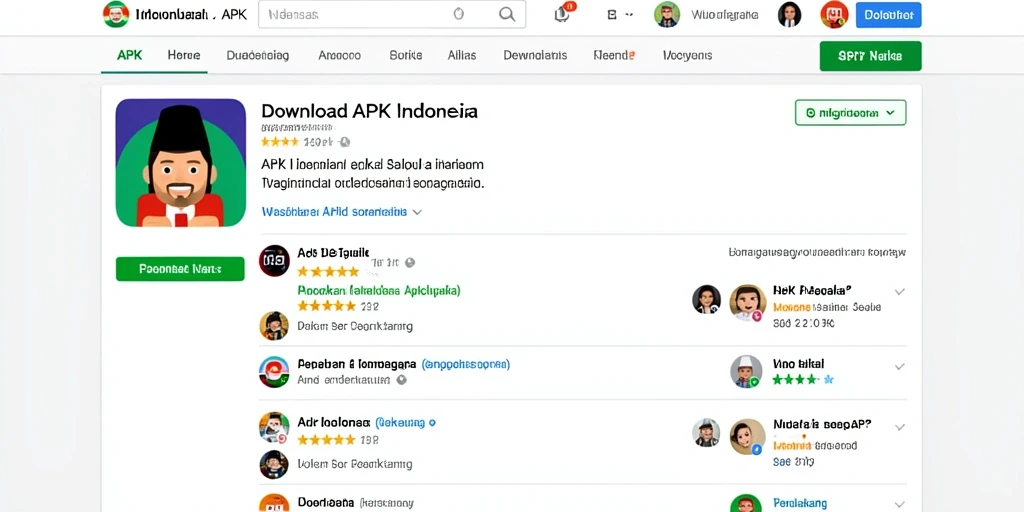This screenshot has width=1024, height=512.
Task: Expand the Wasöhtaner AHid soreneidits link
Action: [x=342, y=212]
